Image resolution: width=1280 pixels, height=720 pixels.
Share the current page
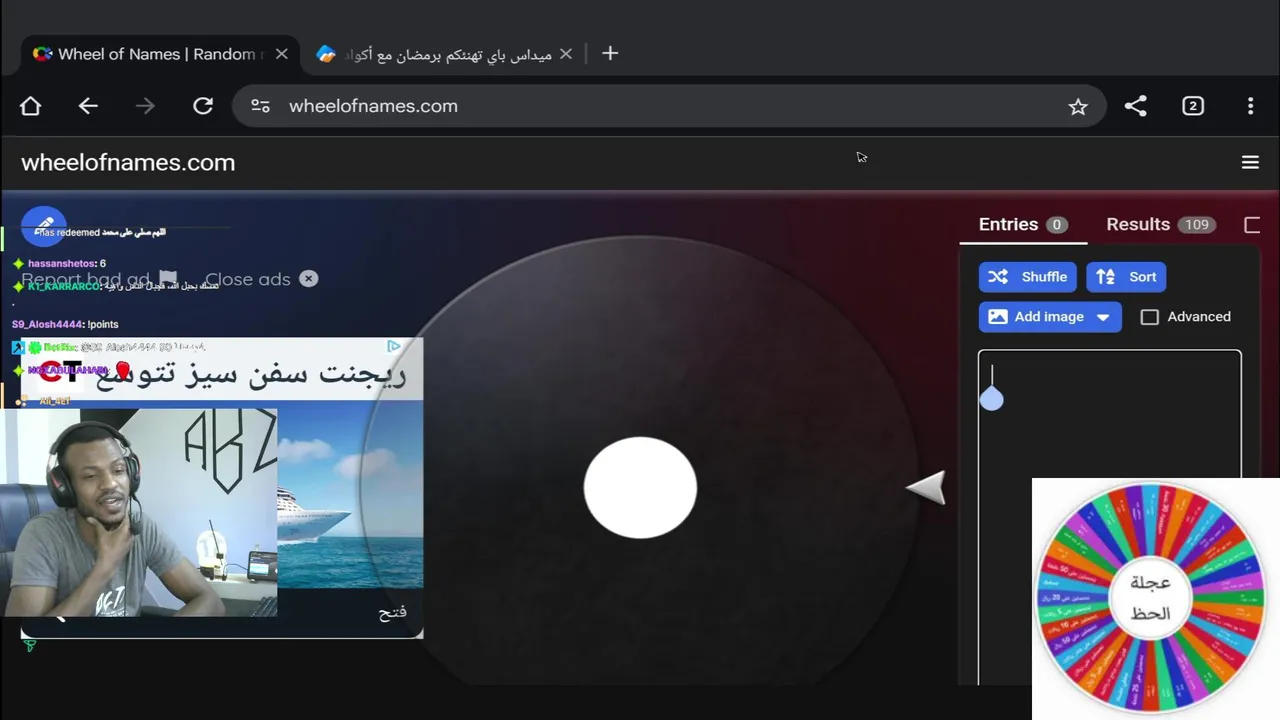pos(1135,106)
